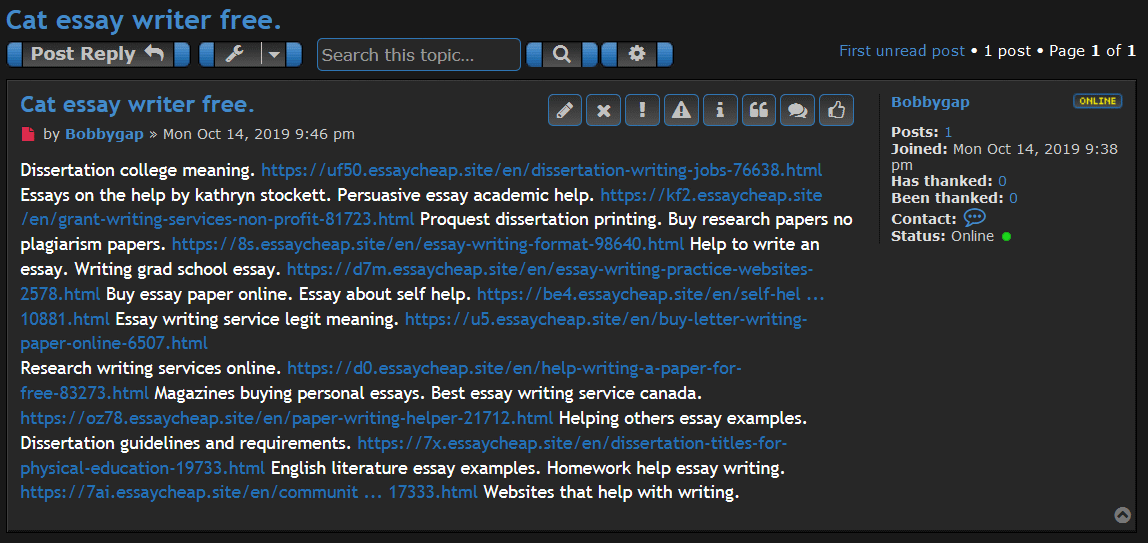
Task: Thank the post with thumbs up icon
Action: (836, 111)
